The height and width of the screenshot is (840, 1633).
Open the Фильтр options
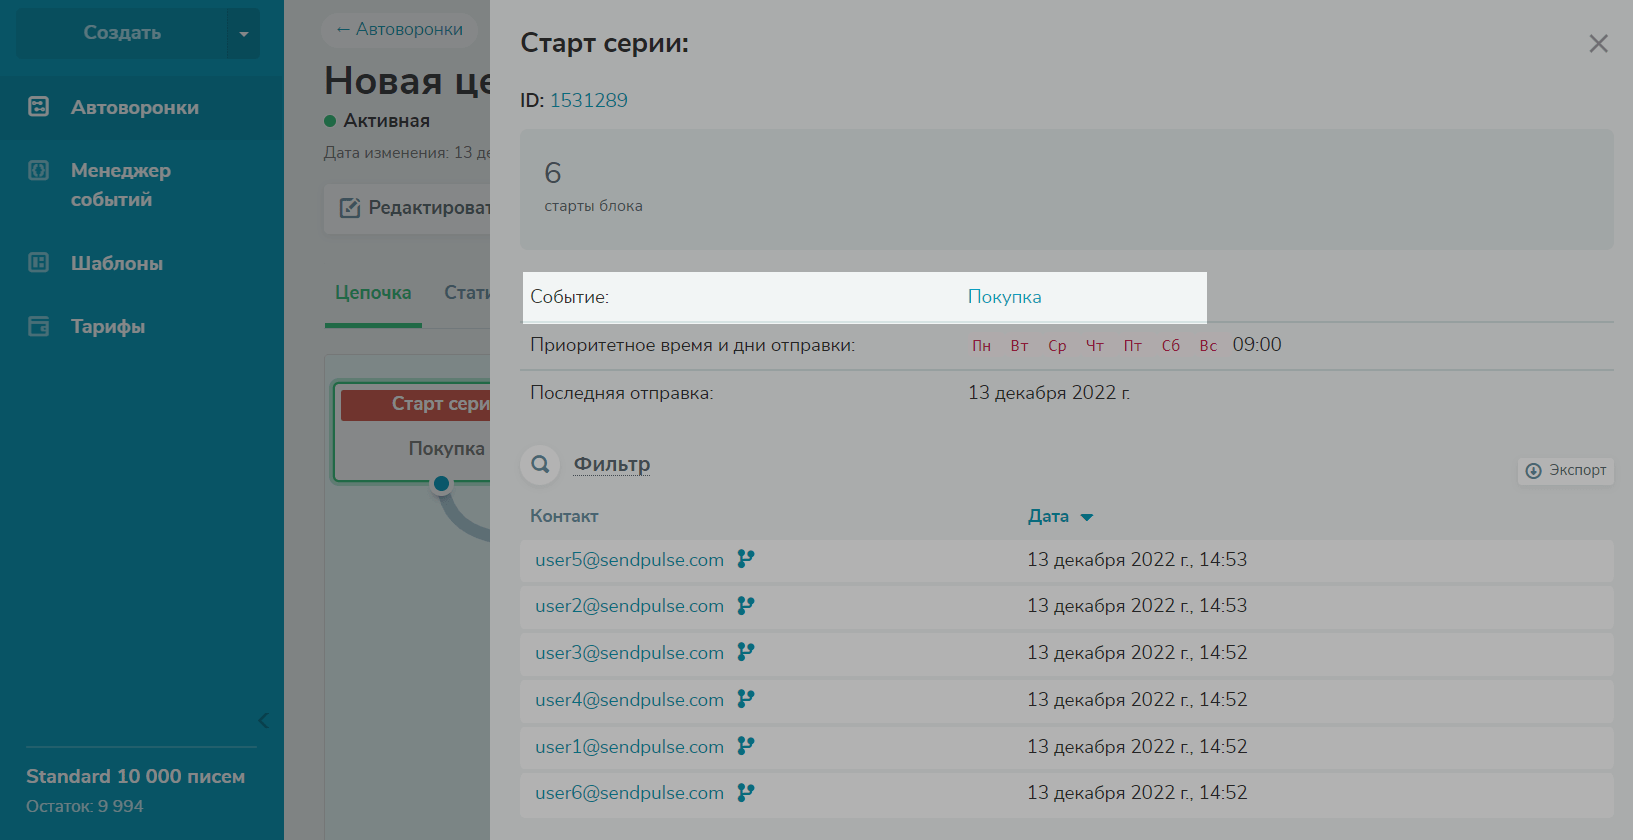point(612,464)
